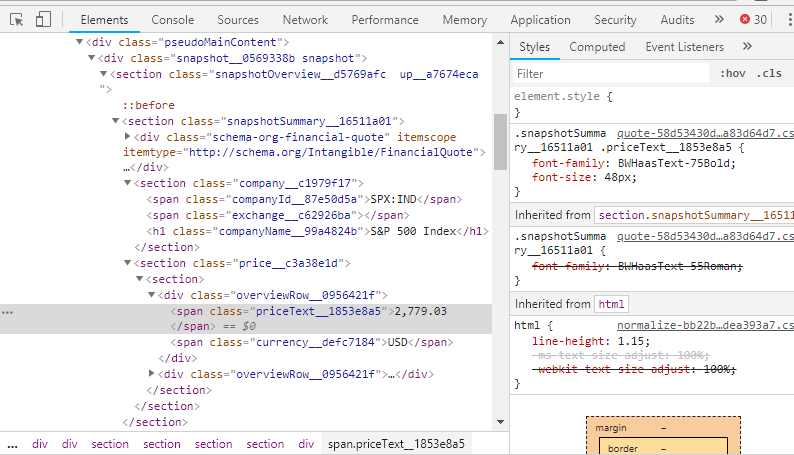Expand breadcrumb ellipsis at the start
Screen dimensions: 794x455
pos(13,444)
